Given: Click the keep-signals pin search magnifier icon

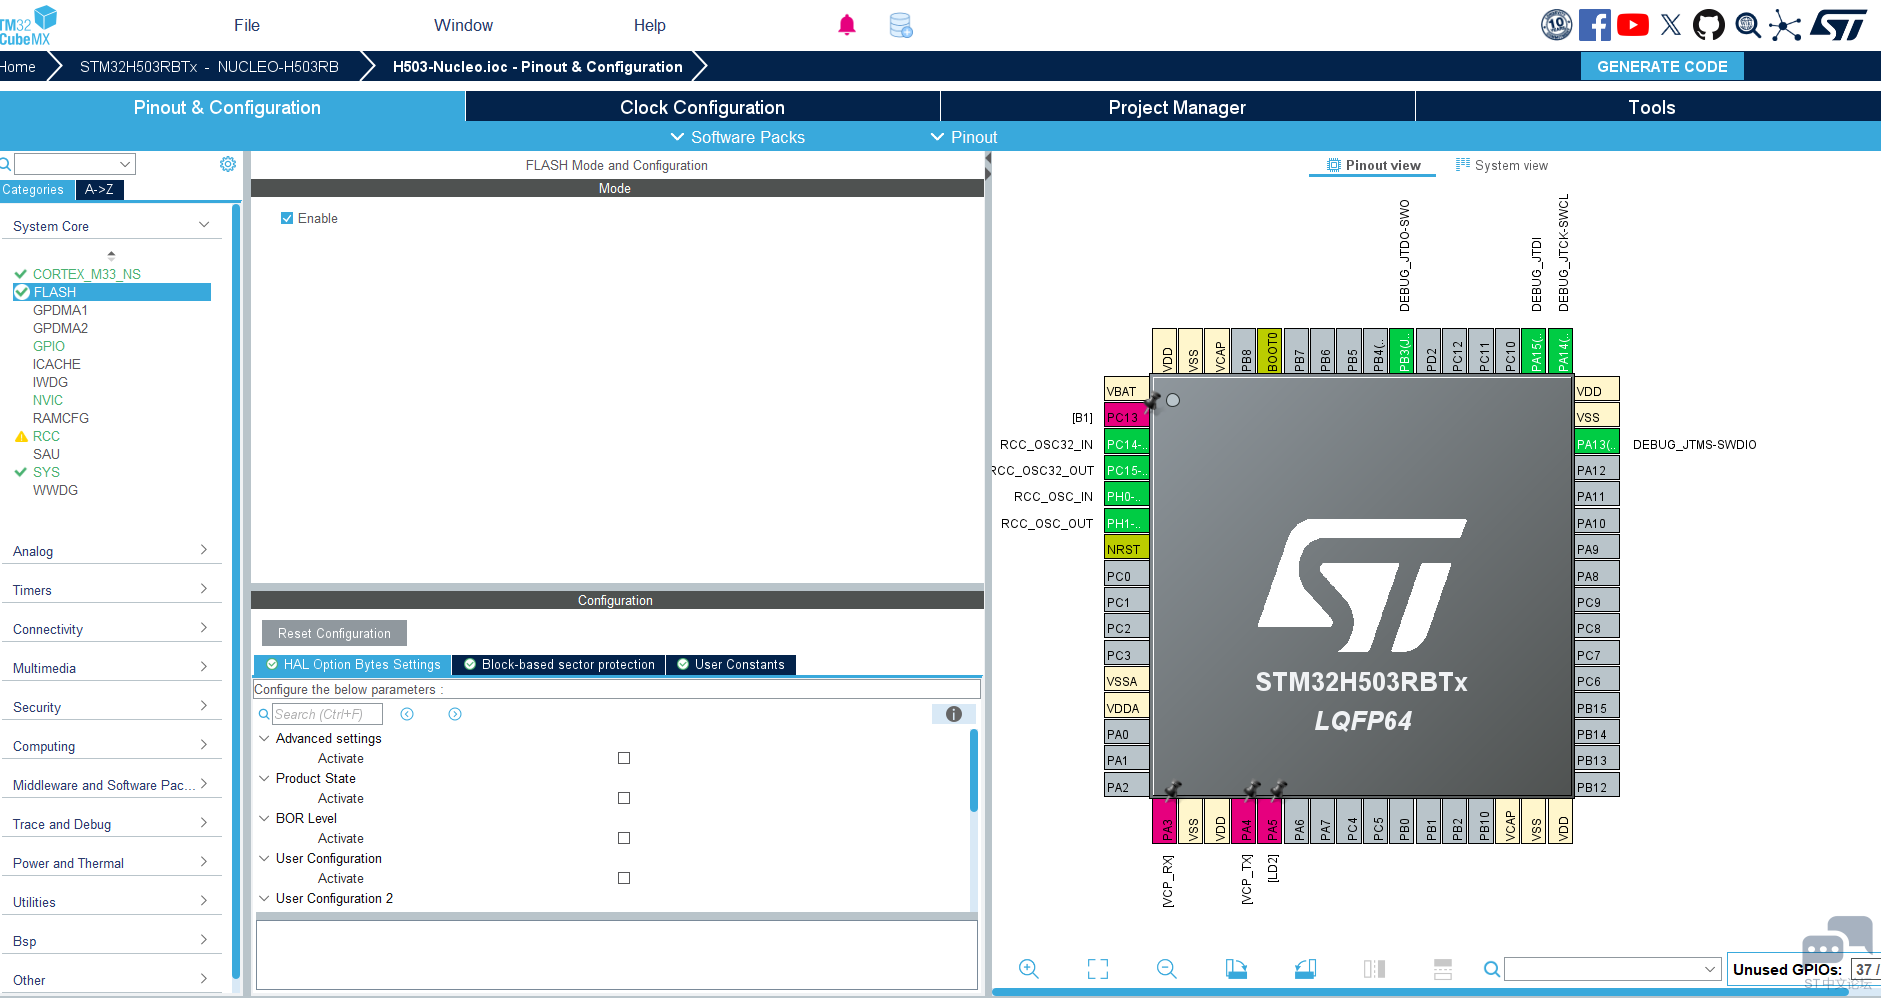Looking at the screenshot, I should (x=1491, y=969).
